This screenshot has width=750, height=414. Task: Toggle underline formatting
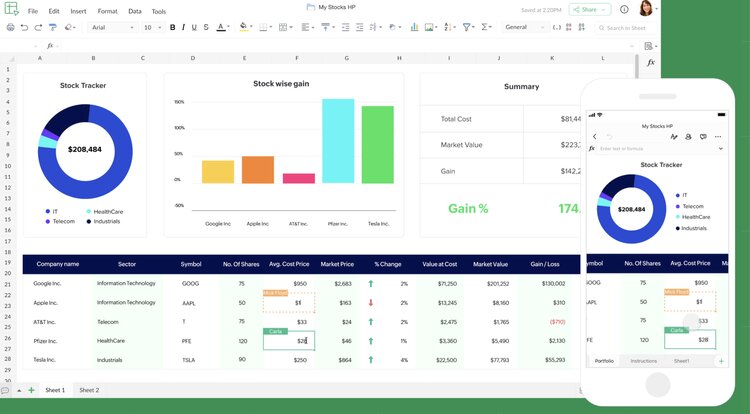[x=194, y=28]
